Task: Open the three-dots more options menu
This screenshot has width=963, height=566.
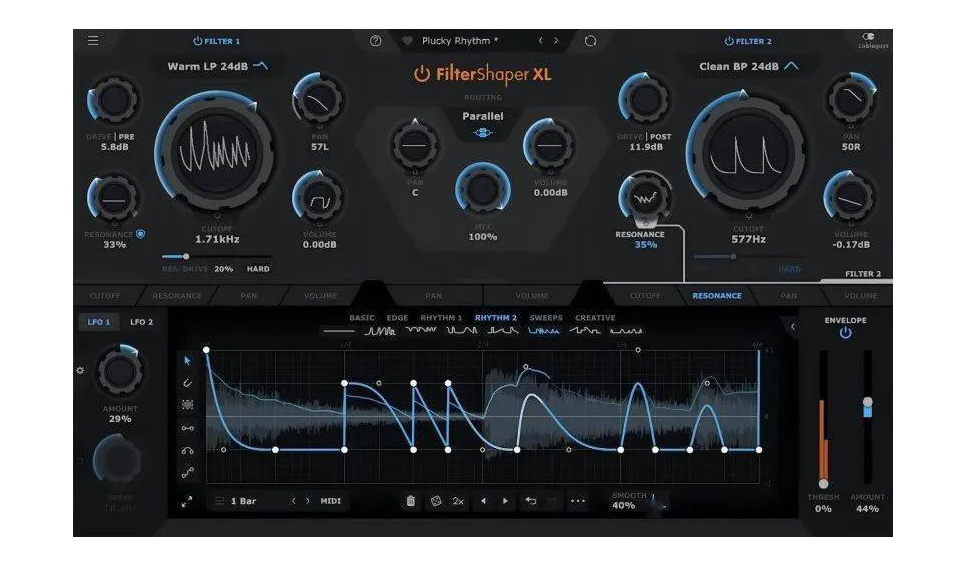Action: 577,501
